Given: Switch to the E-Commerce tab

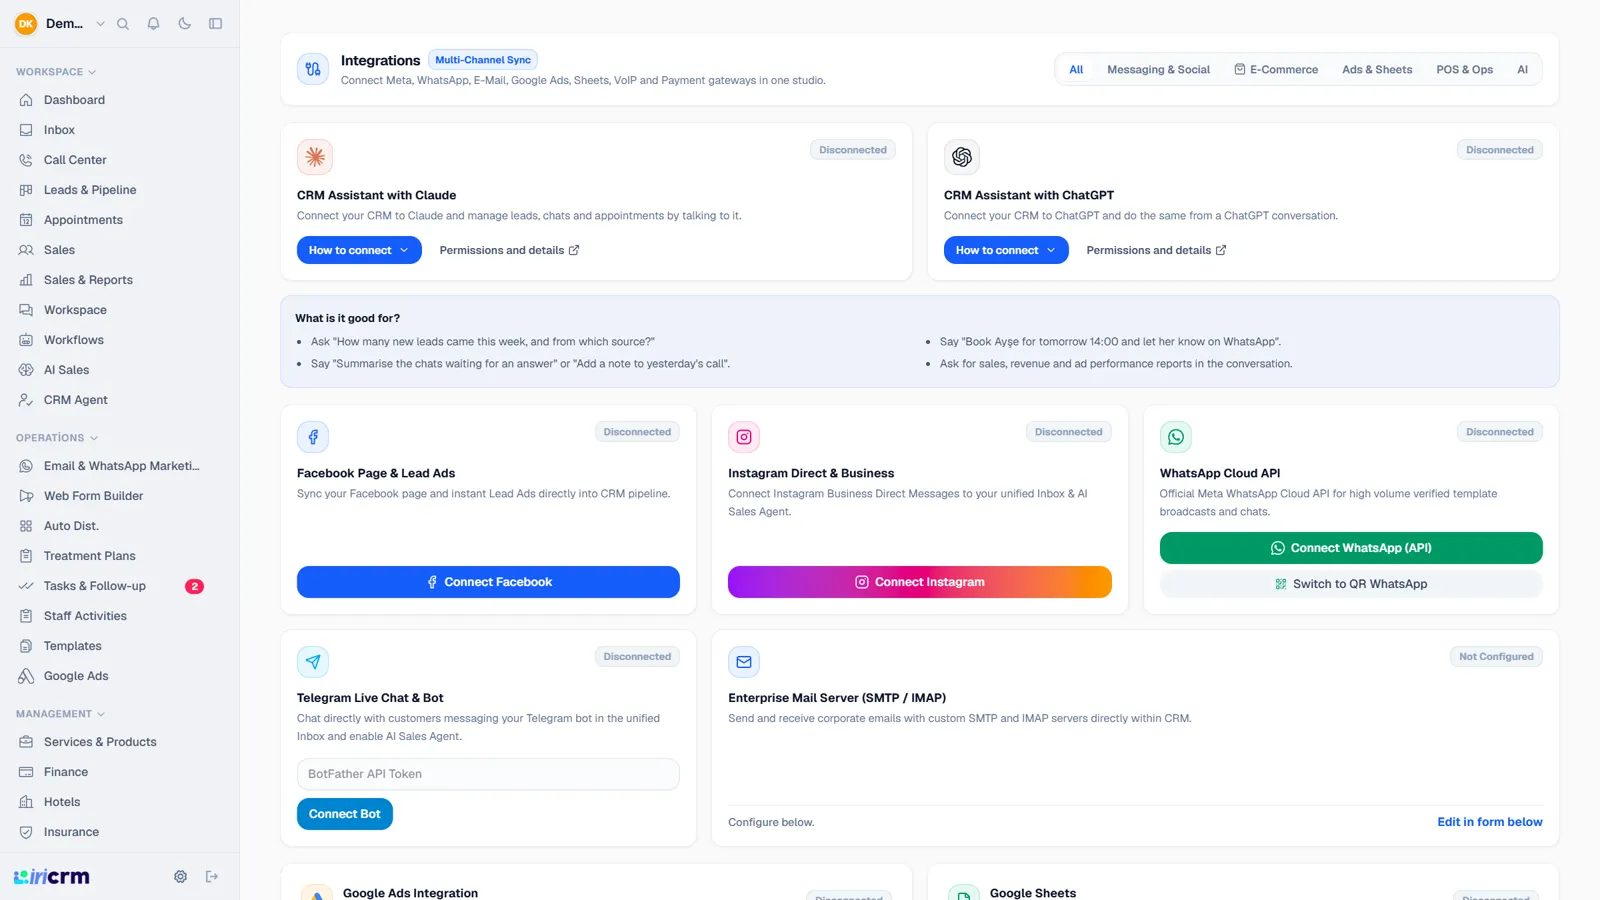Looking at the screenshot, I should [1276, 70].
